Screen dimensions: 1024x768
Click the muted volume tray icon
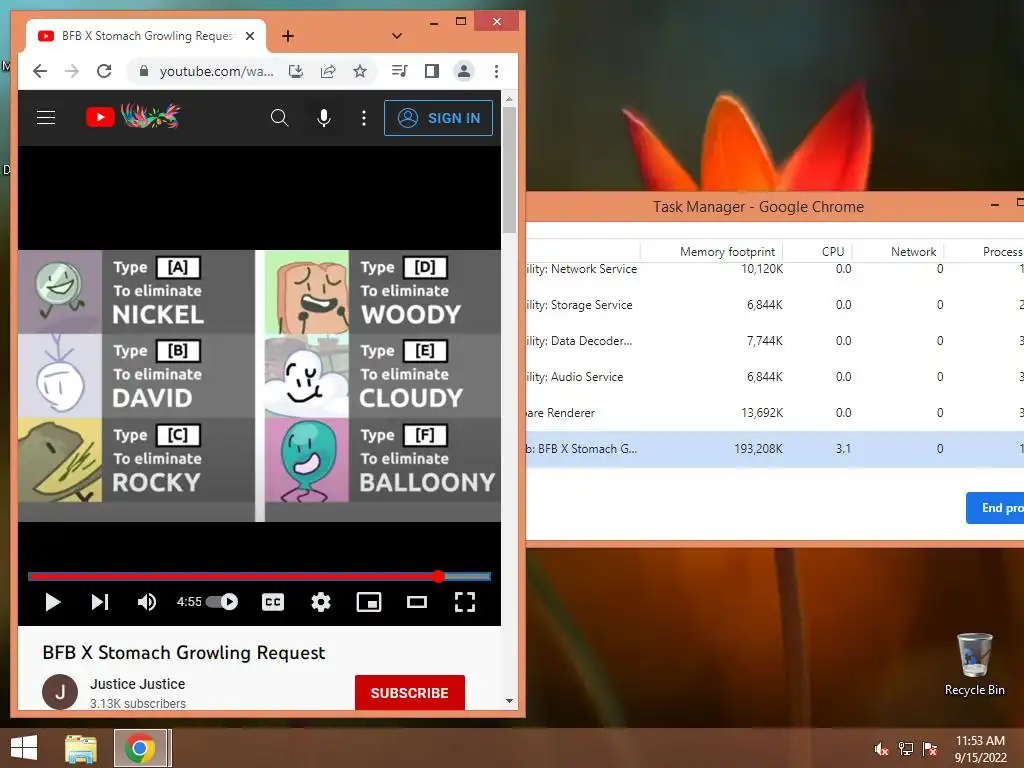tap(881, 749)
